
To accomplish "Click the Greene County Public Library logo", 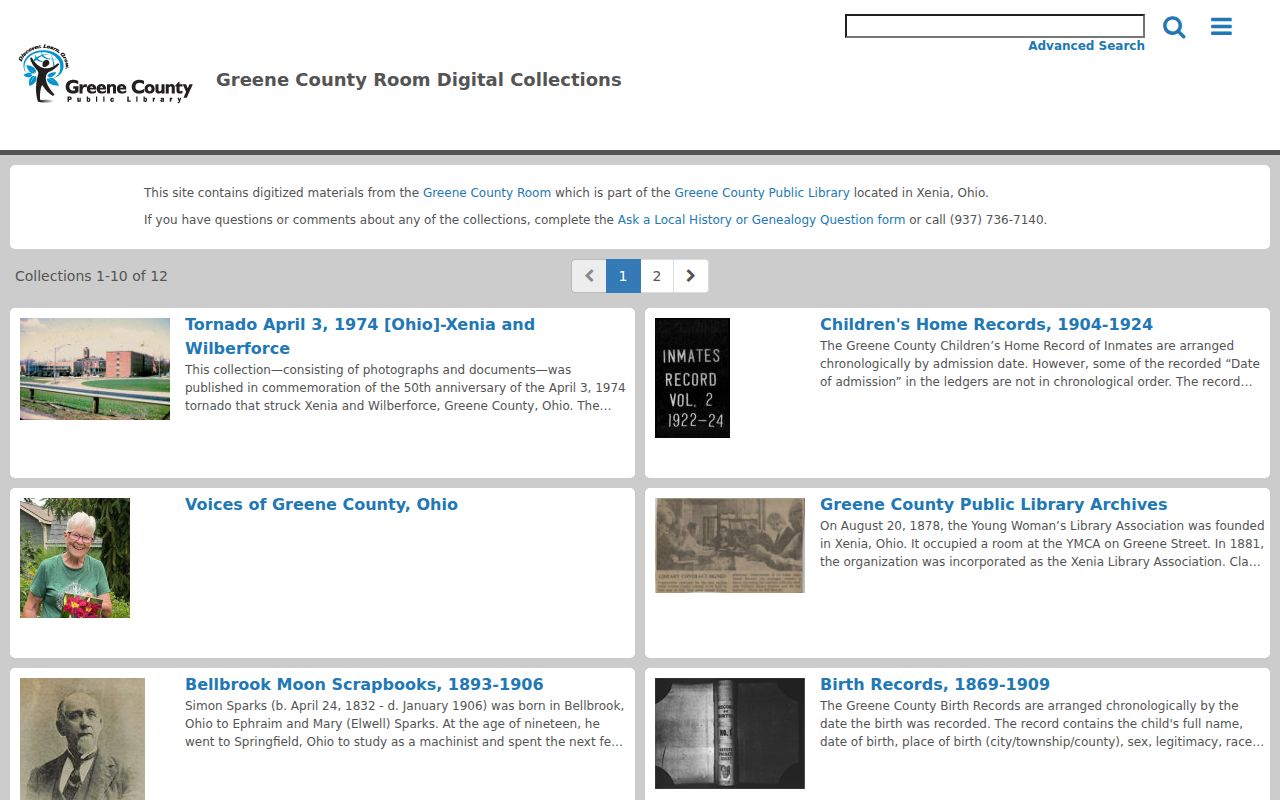I will [x=105, y=75].
